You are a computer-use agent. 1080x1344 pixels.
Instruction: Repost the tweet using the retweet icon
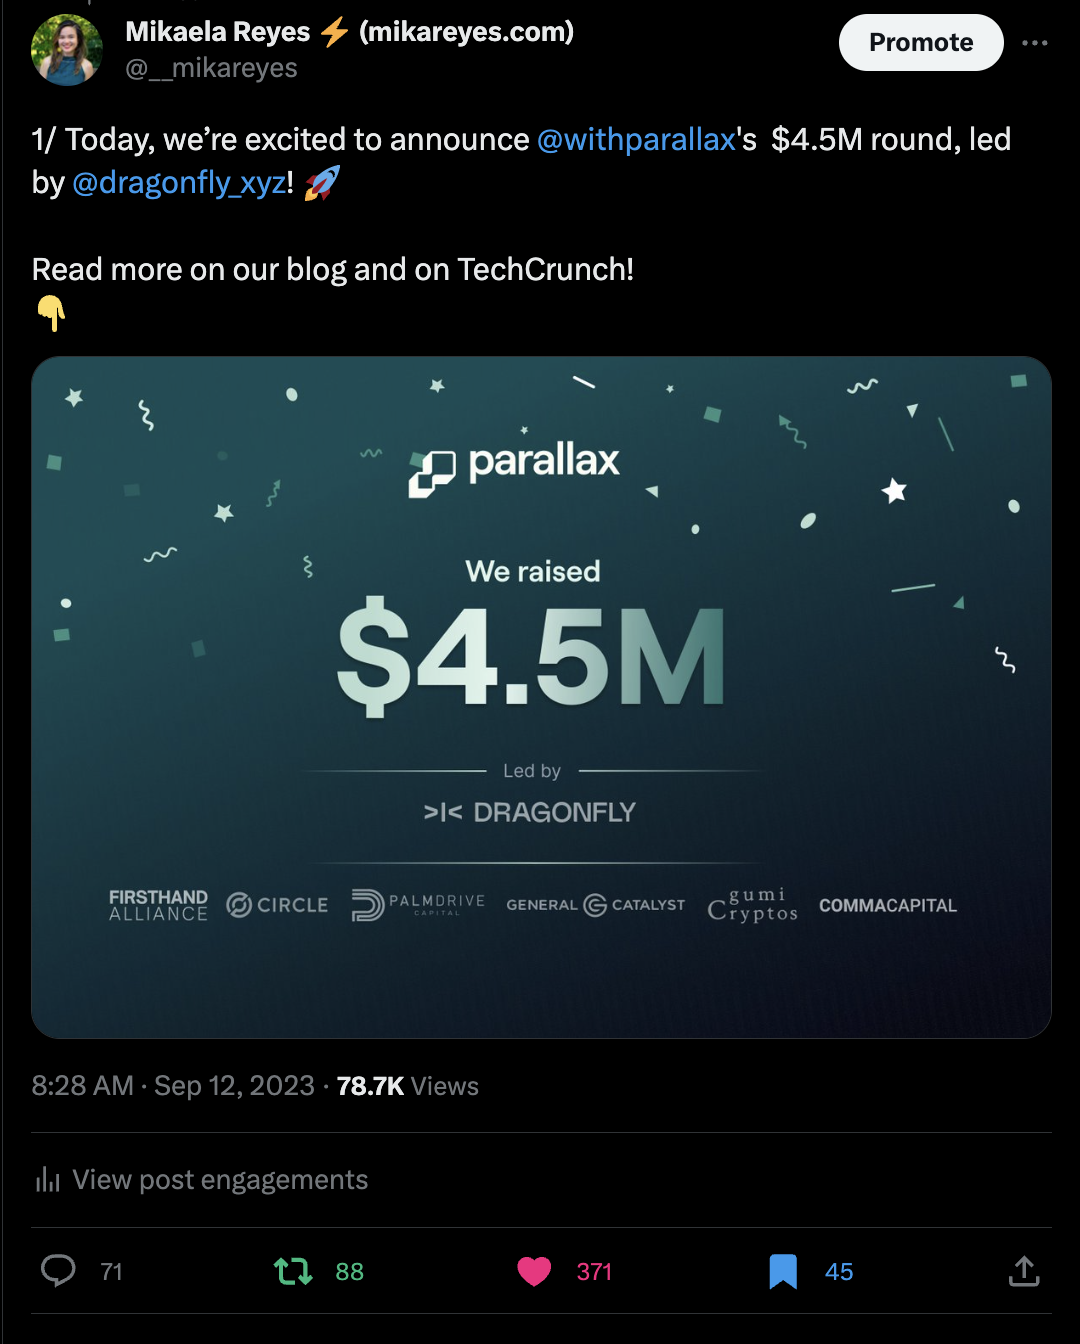tap(291, 1271)
